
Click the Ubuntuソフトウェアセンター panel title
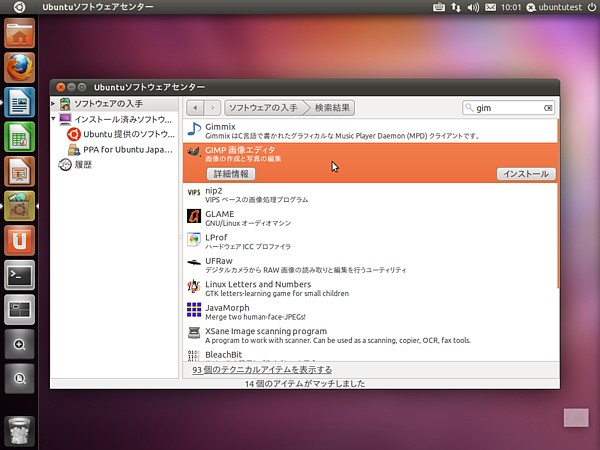98,7
